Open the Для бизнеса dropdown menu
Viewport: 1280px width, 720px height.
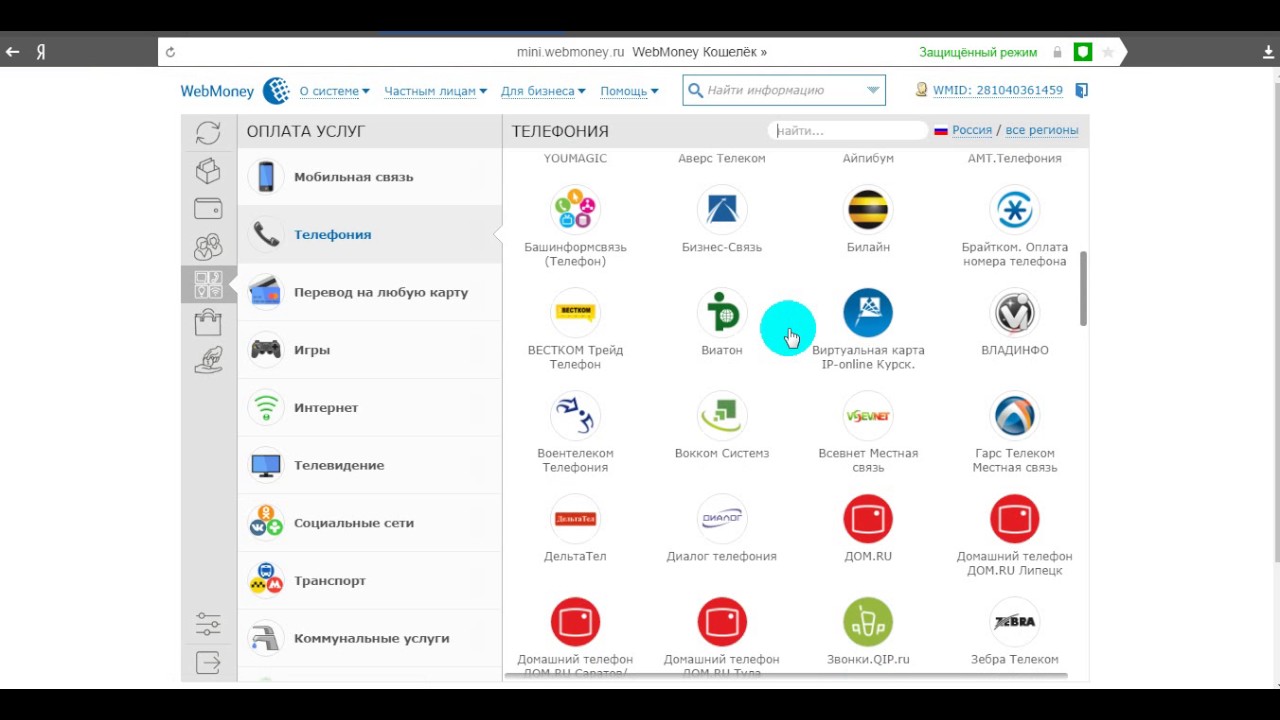(543, 91)
